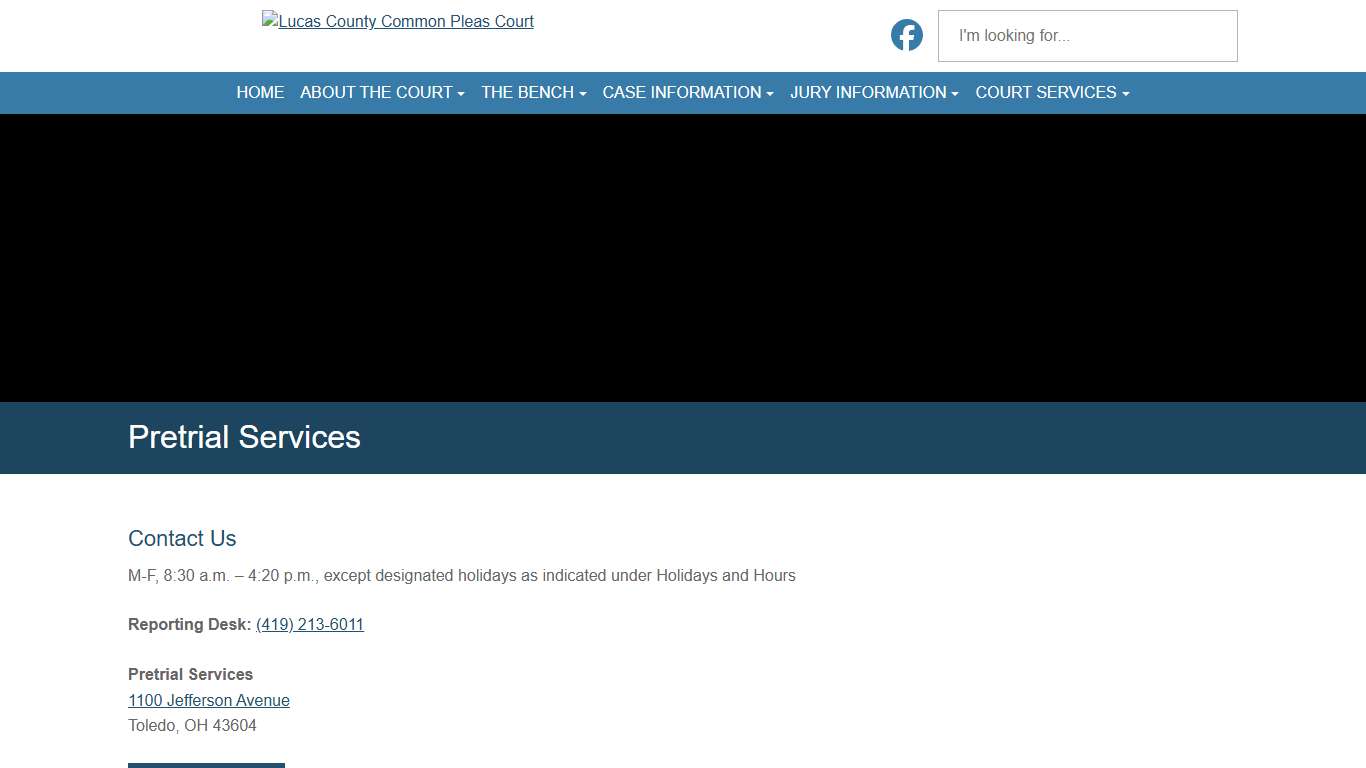Click the caret arrow beside Jury Information
Image resolution: width=1366 pixels, height=768 pixels.
[x=955, y=94]
